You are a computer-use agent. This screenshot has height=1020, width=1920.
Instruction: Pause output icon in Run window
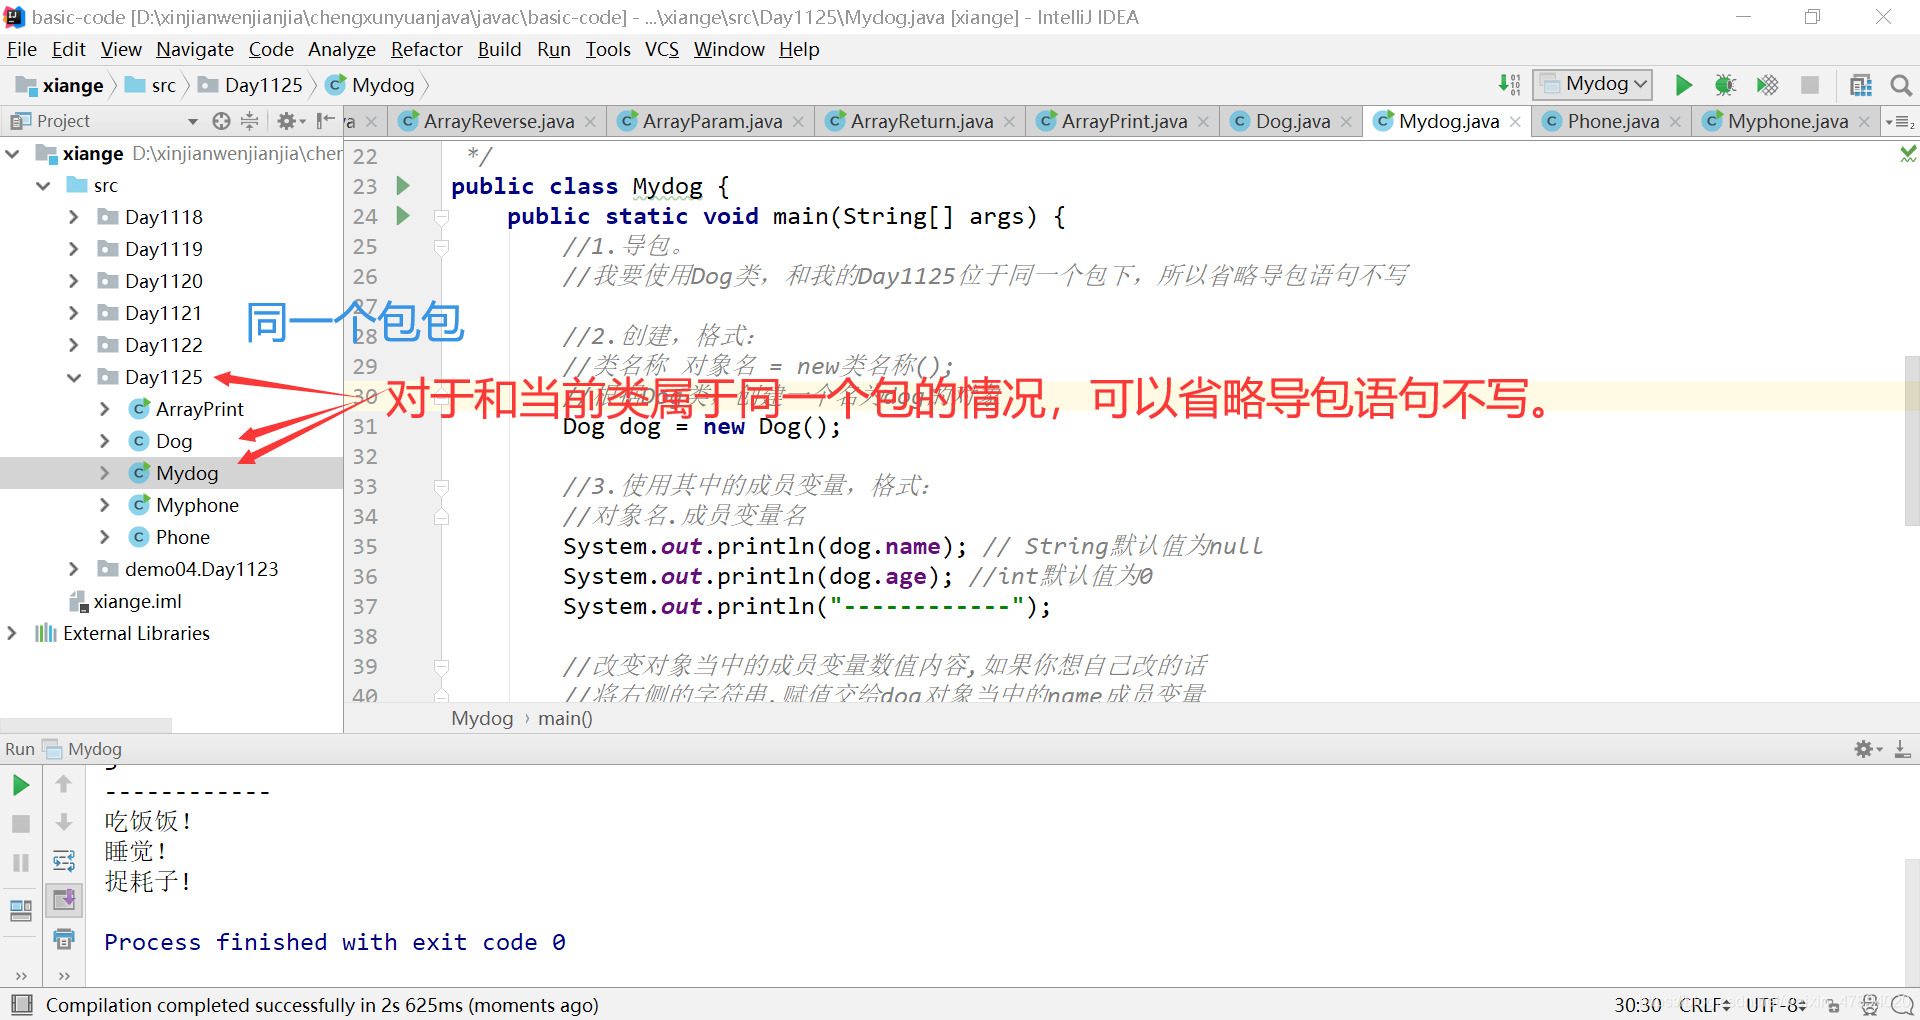(x=20, y=863)
